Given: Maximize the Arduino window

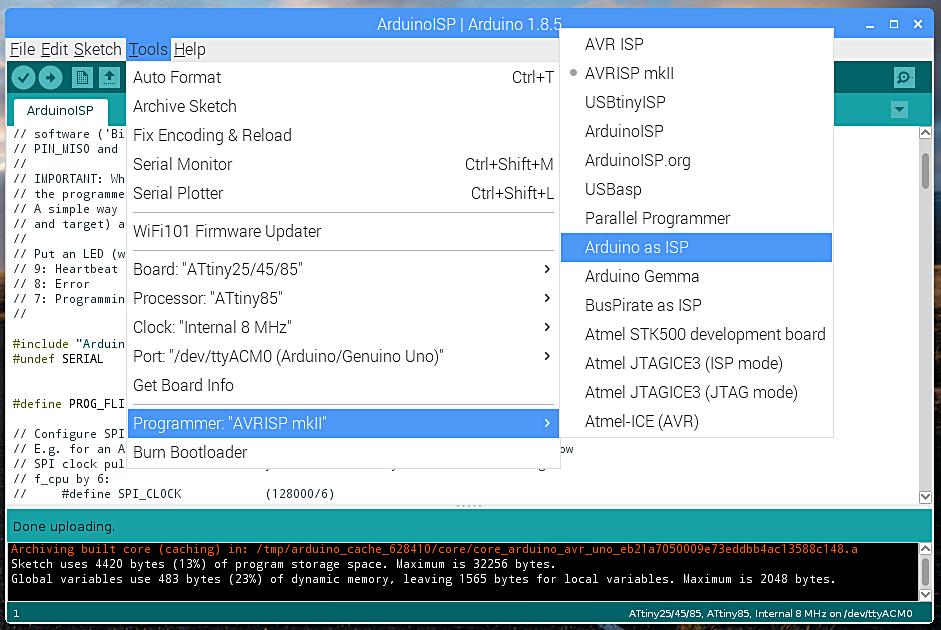Looking at the screenshot, I should click(894, 24).
